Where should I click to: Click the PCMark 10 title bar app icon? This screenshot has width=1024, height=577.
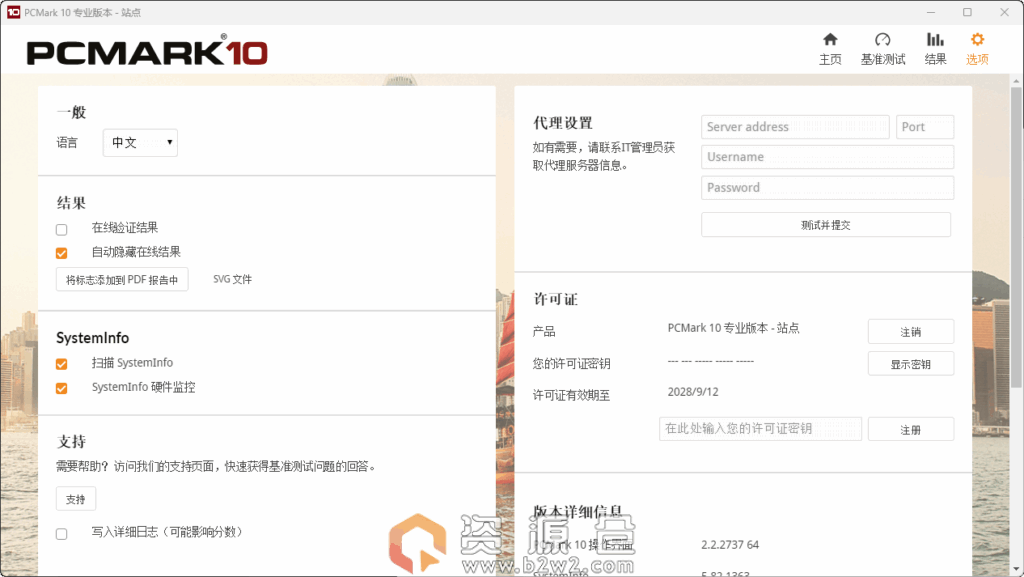coord(13,12)
